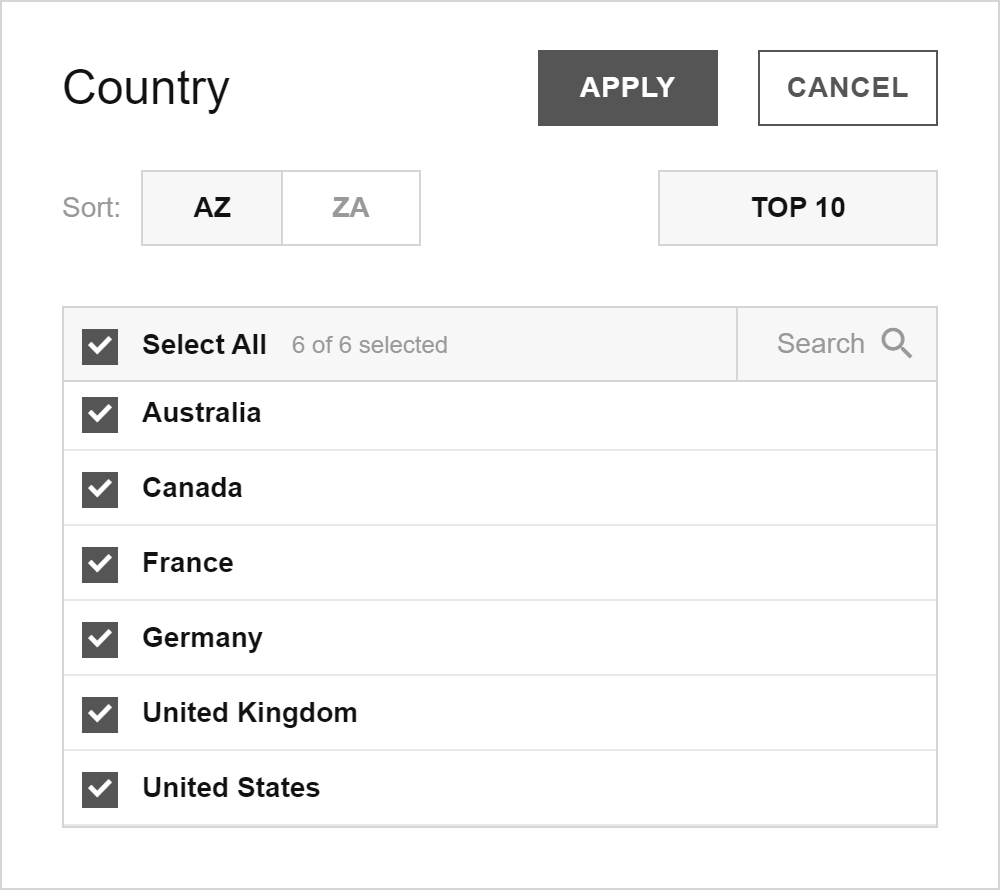Screen dimensions: 1000x890
Task: Sort countries descending with ZA
Action: (x=351, y=208)
